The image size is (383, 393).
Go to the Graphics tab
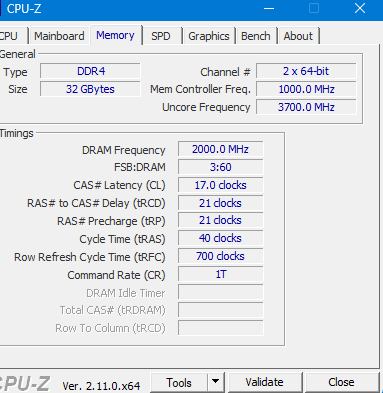coord(209,36)
